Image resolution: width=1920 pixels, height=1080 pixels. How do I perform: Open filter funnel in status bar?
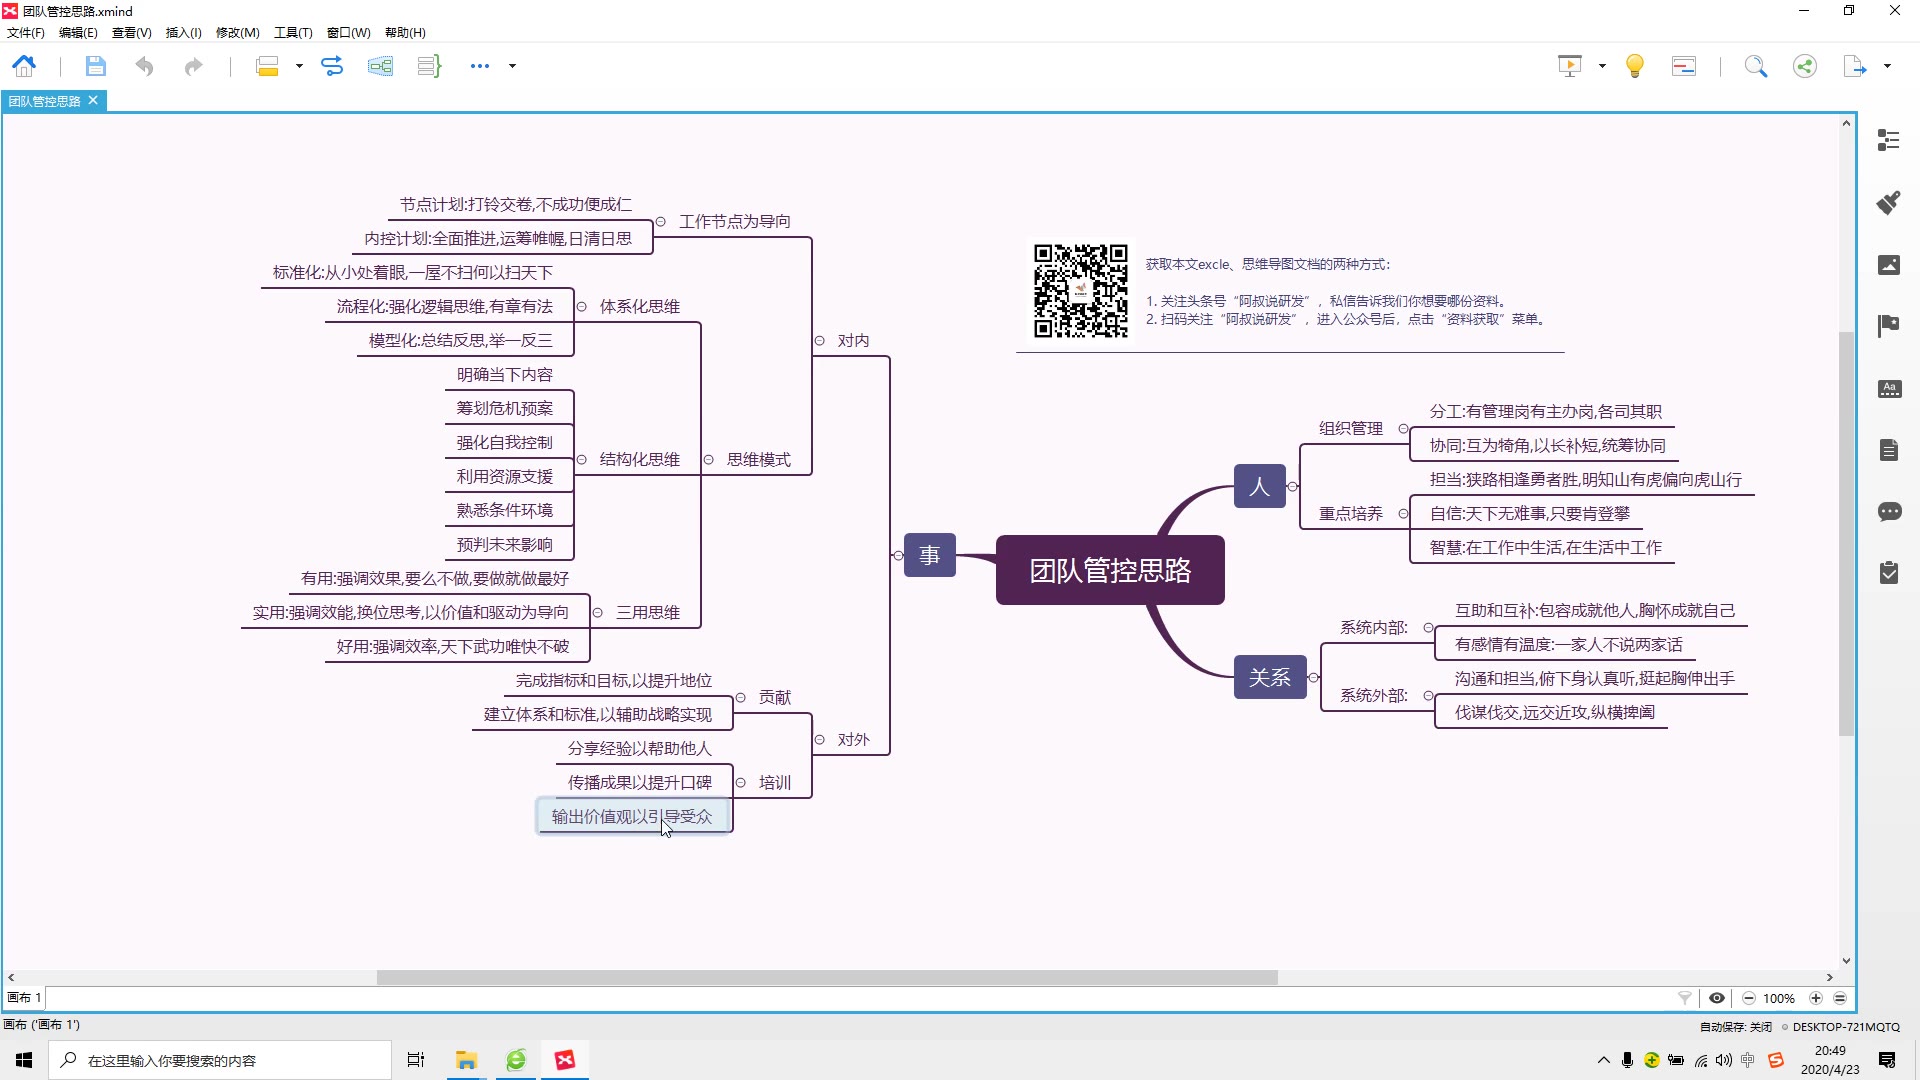pyautogui.click(x=1685, y=998)
